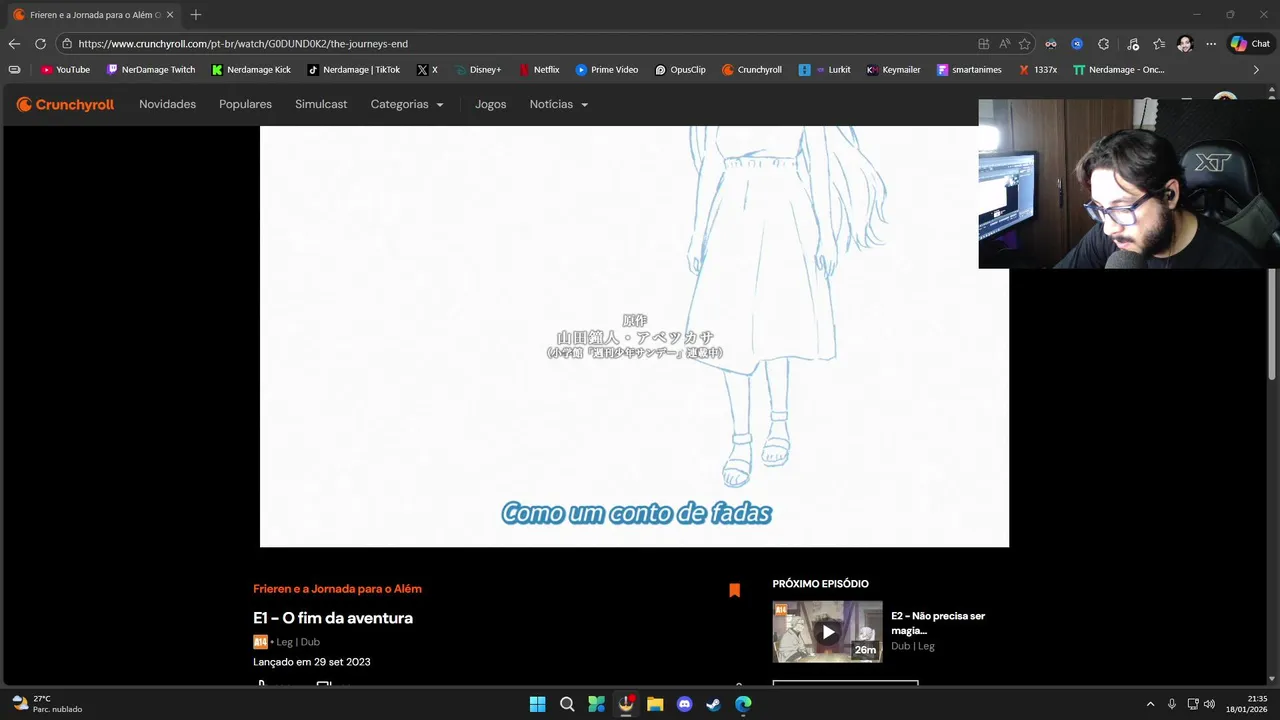The width and height of the screenshot is (1280, 720).
Task: Open the Nerdamage | TikTok bookmark
Action: tap(353, 70)
